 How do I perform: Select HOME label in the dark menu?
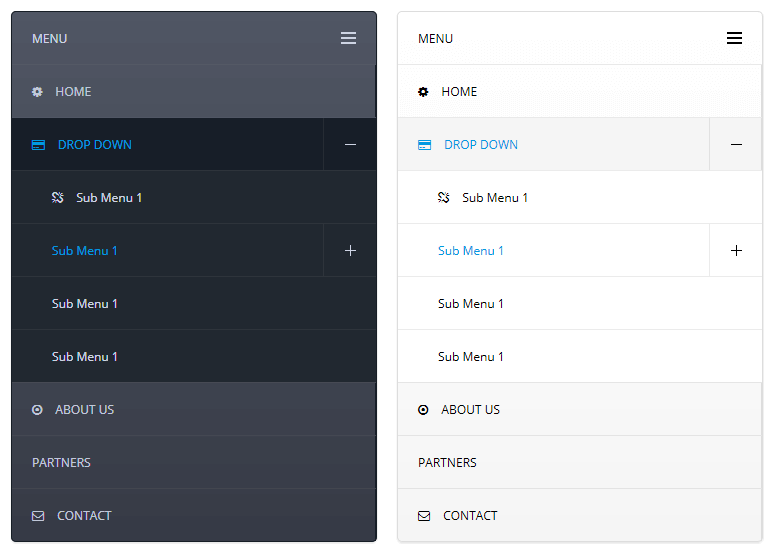pos(73,92)
